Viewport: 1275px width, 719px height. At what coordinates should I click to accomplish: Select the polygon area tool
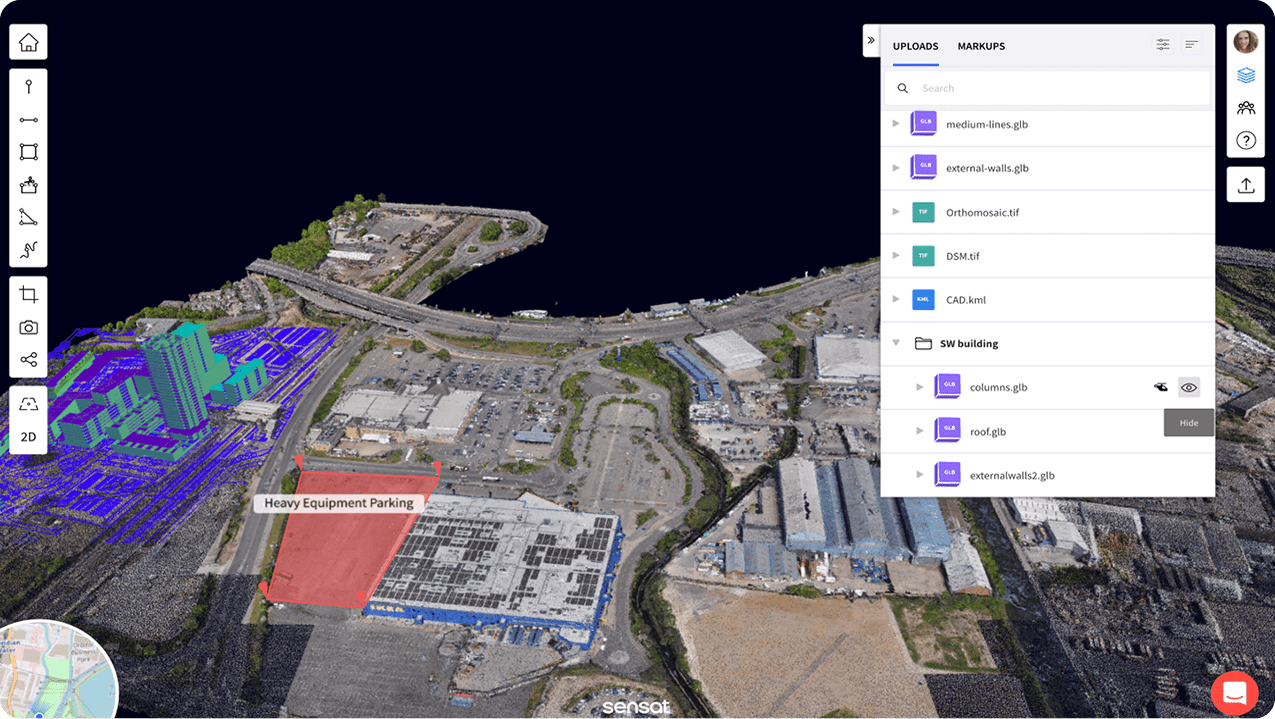28,152
